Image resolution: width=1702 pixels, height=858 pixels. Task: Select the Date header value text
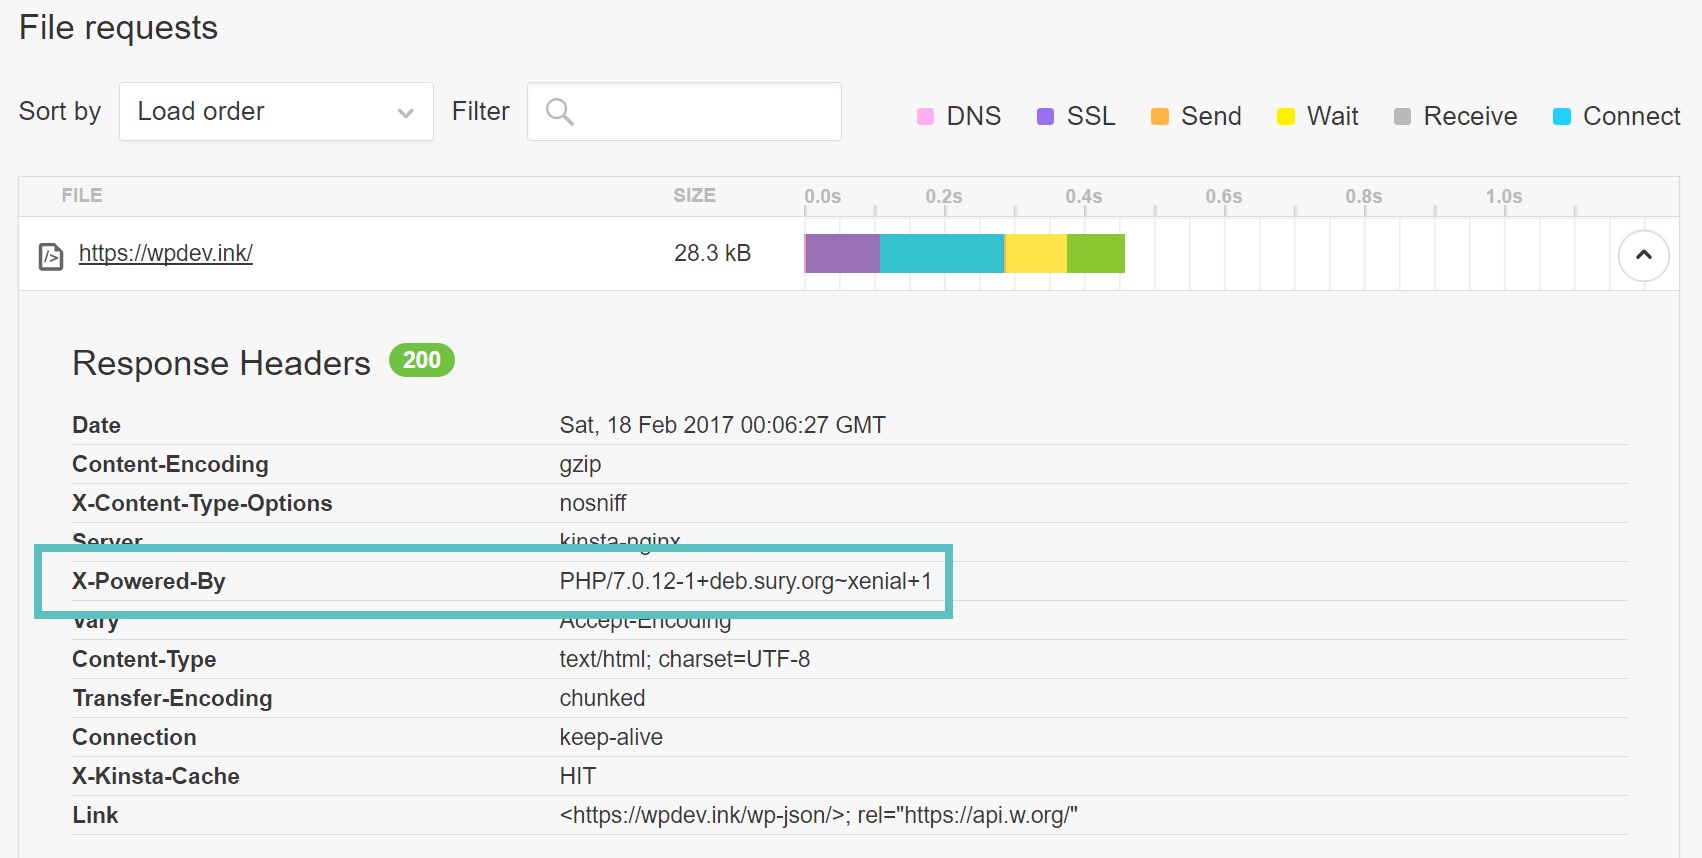722,425
